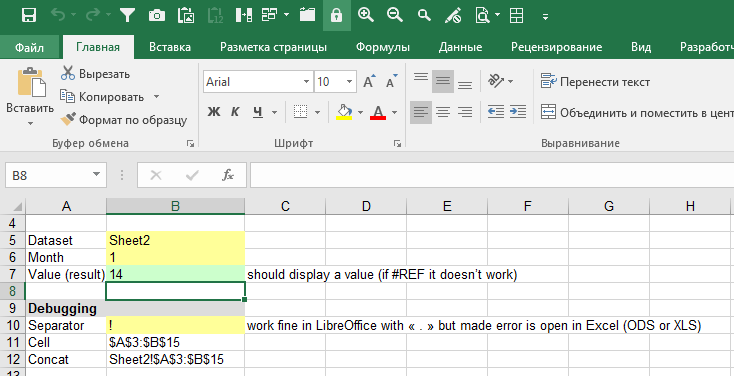The image size is (734, 376).
Task: Click the Camera snapshot icon
Action: 156,15
